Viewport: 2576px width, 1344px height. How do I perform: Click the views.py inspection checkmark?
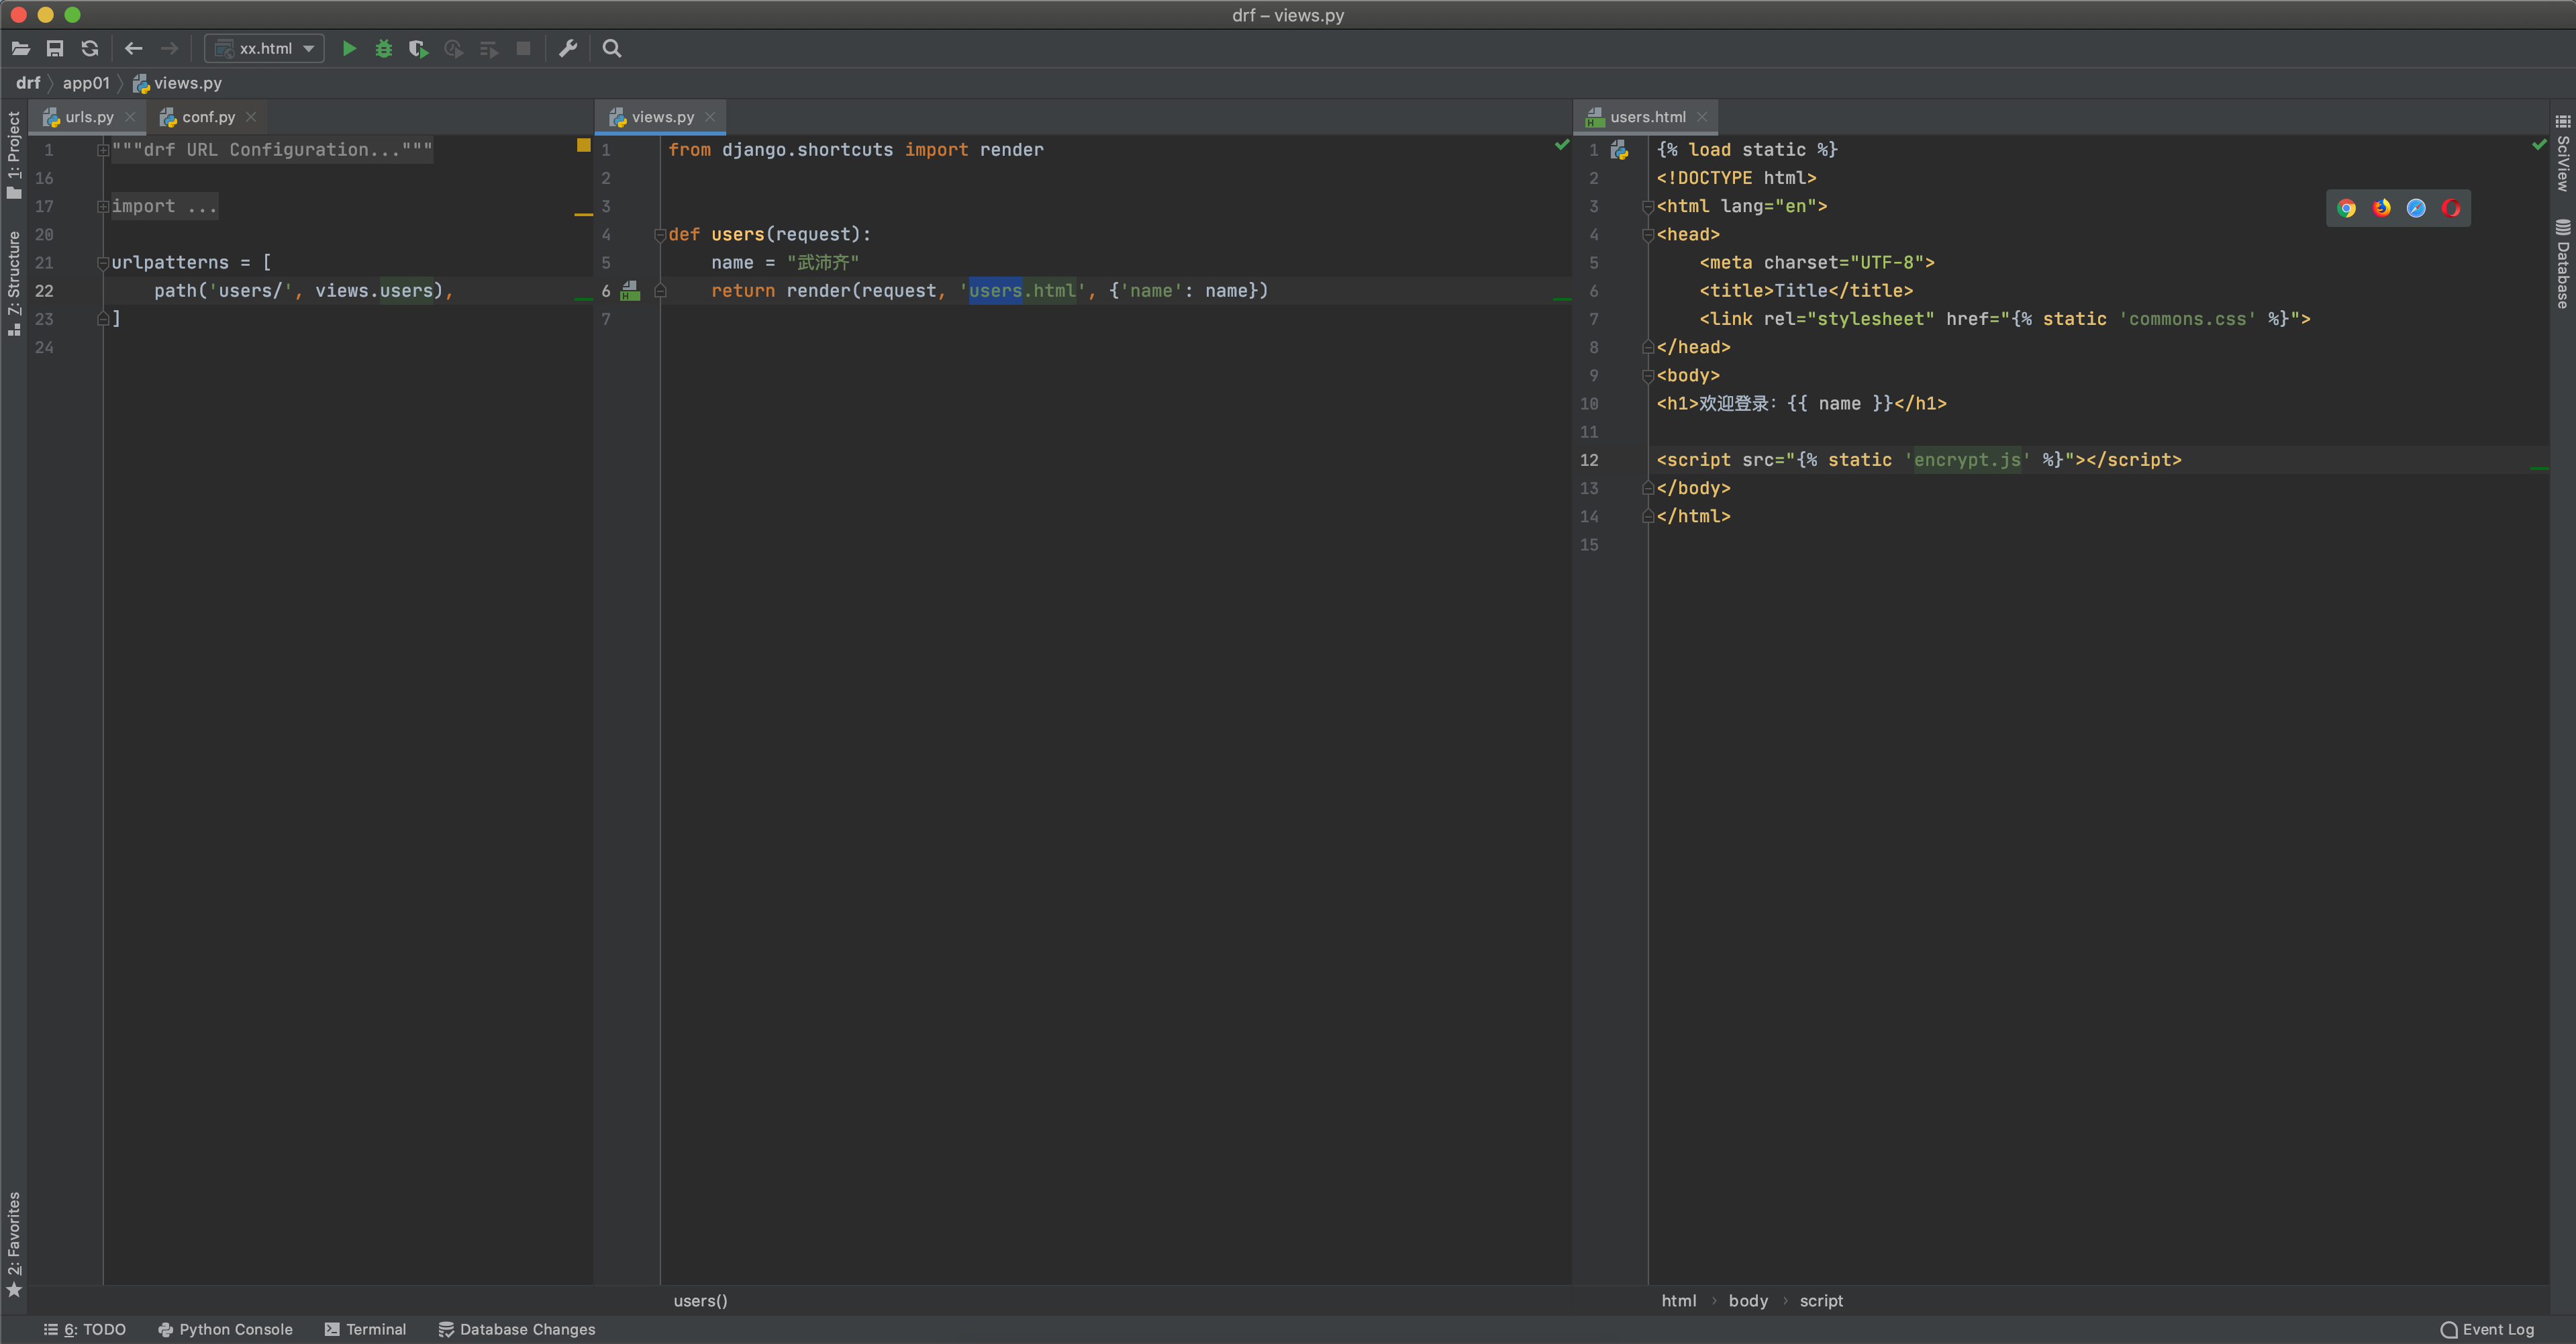(x=1562, y=145)
